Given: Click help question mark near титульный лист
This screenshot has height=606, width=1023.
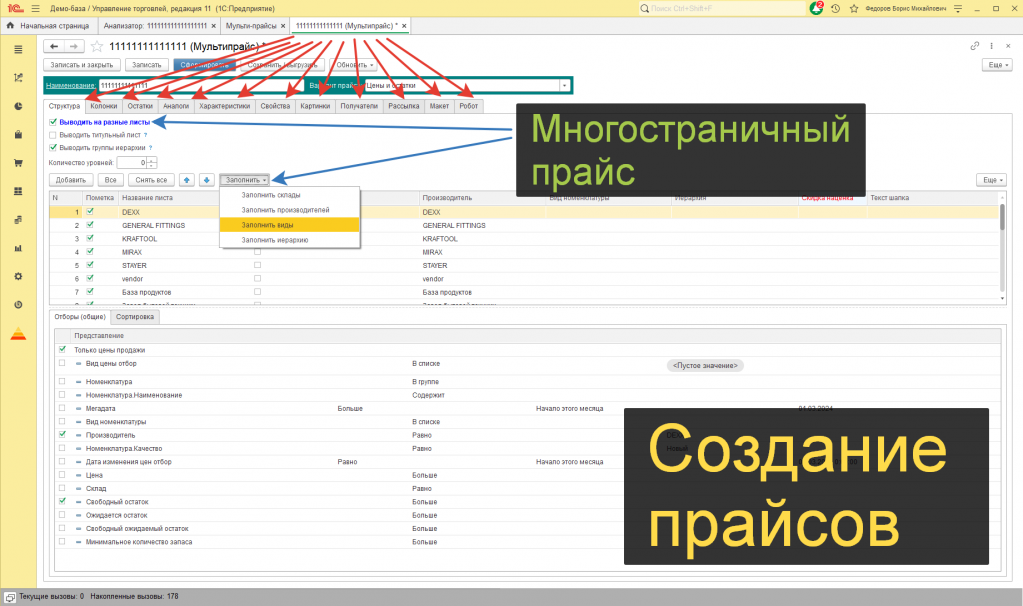Looking at the screenshot, I should (x=145, y=135).
